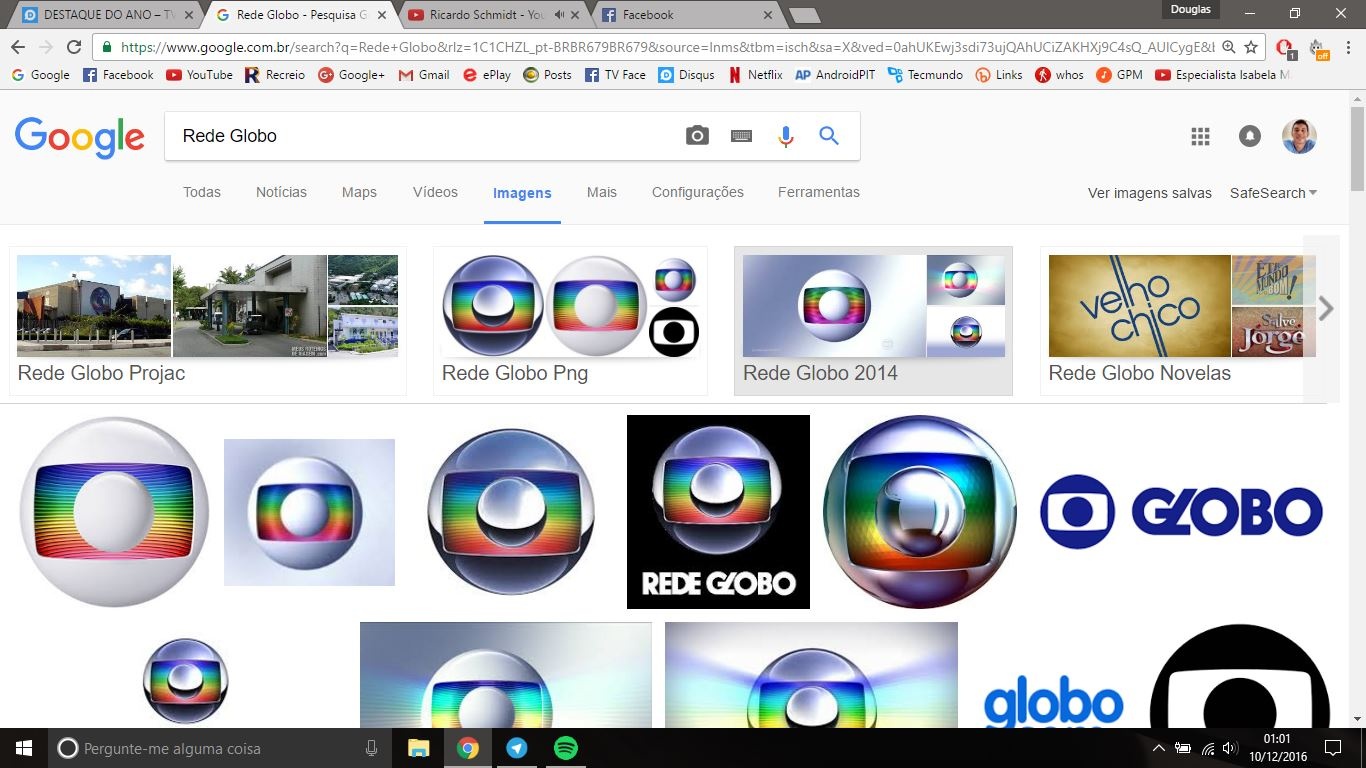Open the Google apps grid
Screen dimensions: 1366x768
(1201, 137)
